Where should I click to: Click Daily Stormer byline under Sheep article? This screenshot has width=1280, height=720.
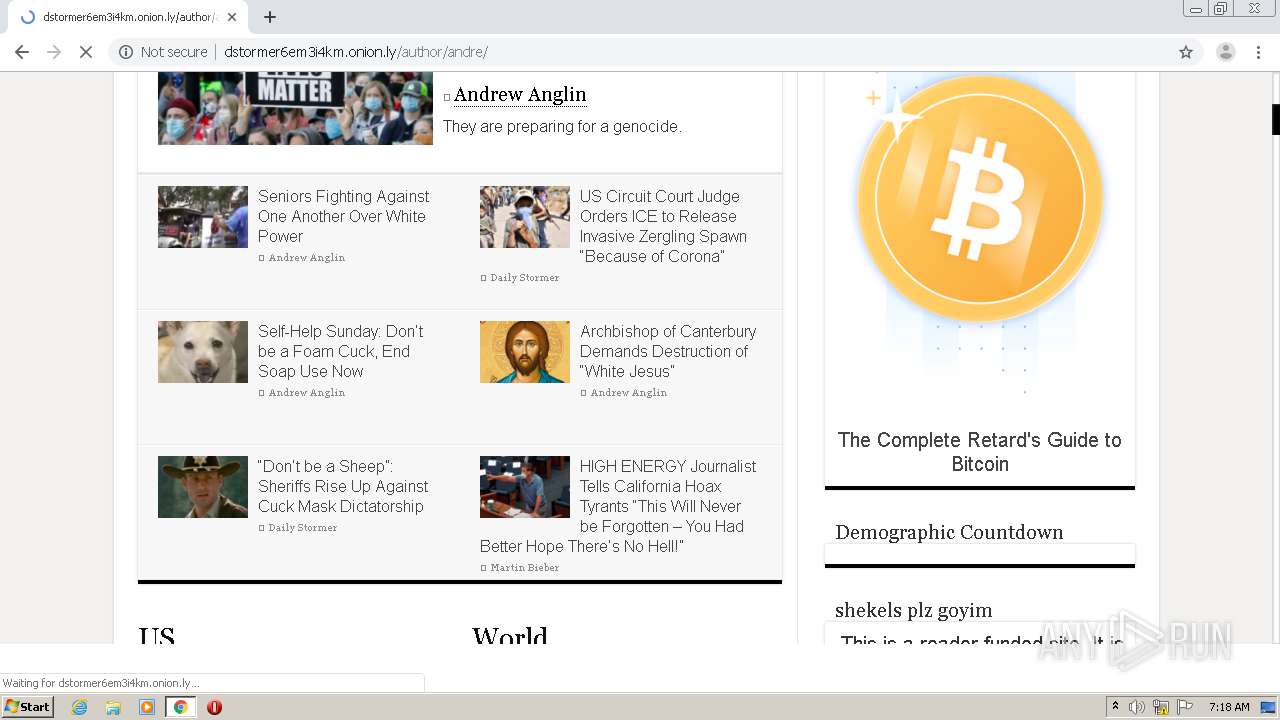point(302,528)
